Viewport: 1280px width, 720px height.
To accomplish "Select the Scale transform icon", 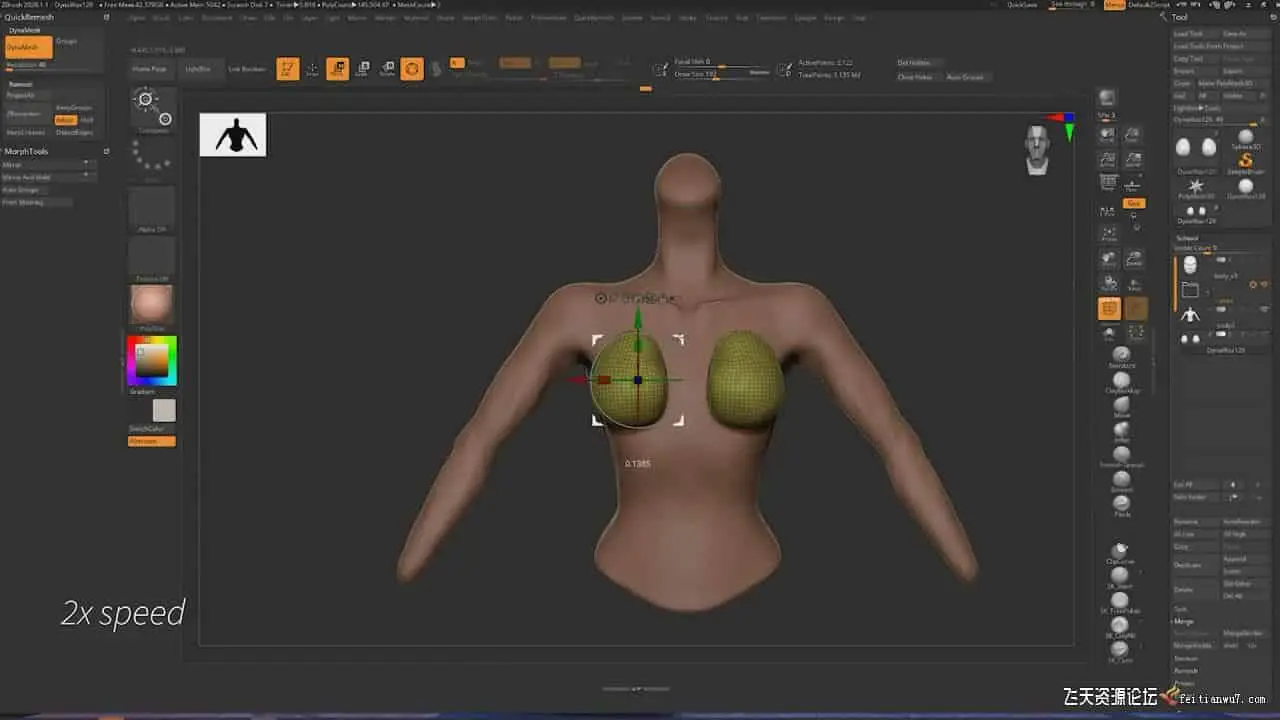I will [x=362, y=69].
